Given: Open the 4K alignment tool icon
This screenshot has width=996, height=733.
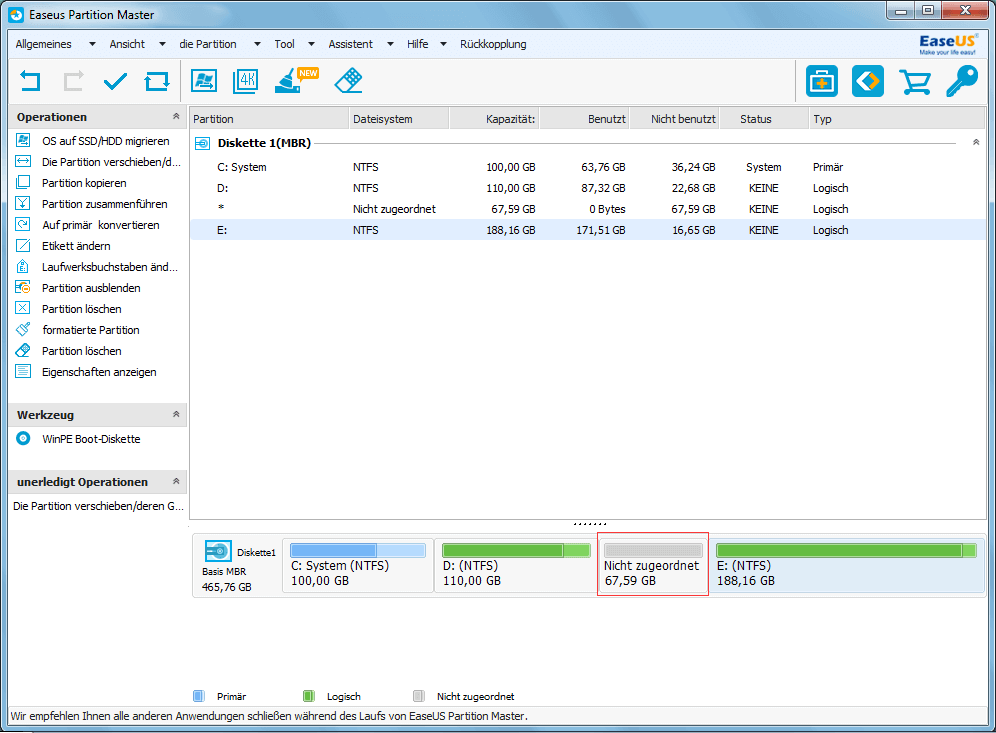Looking at the screenshot, I should point(245,81).
